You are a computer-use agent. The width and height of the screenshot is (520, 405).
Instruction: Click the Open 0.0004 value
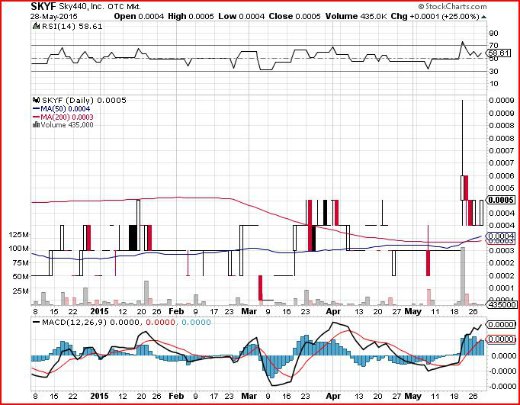click(139, 16)
